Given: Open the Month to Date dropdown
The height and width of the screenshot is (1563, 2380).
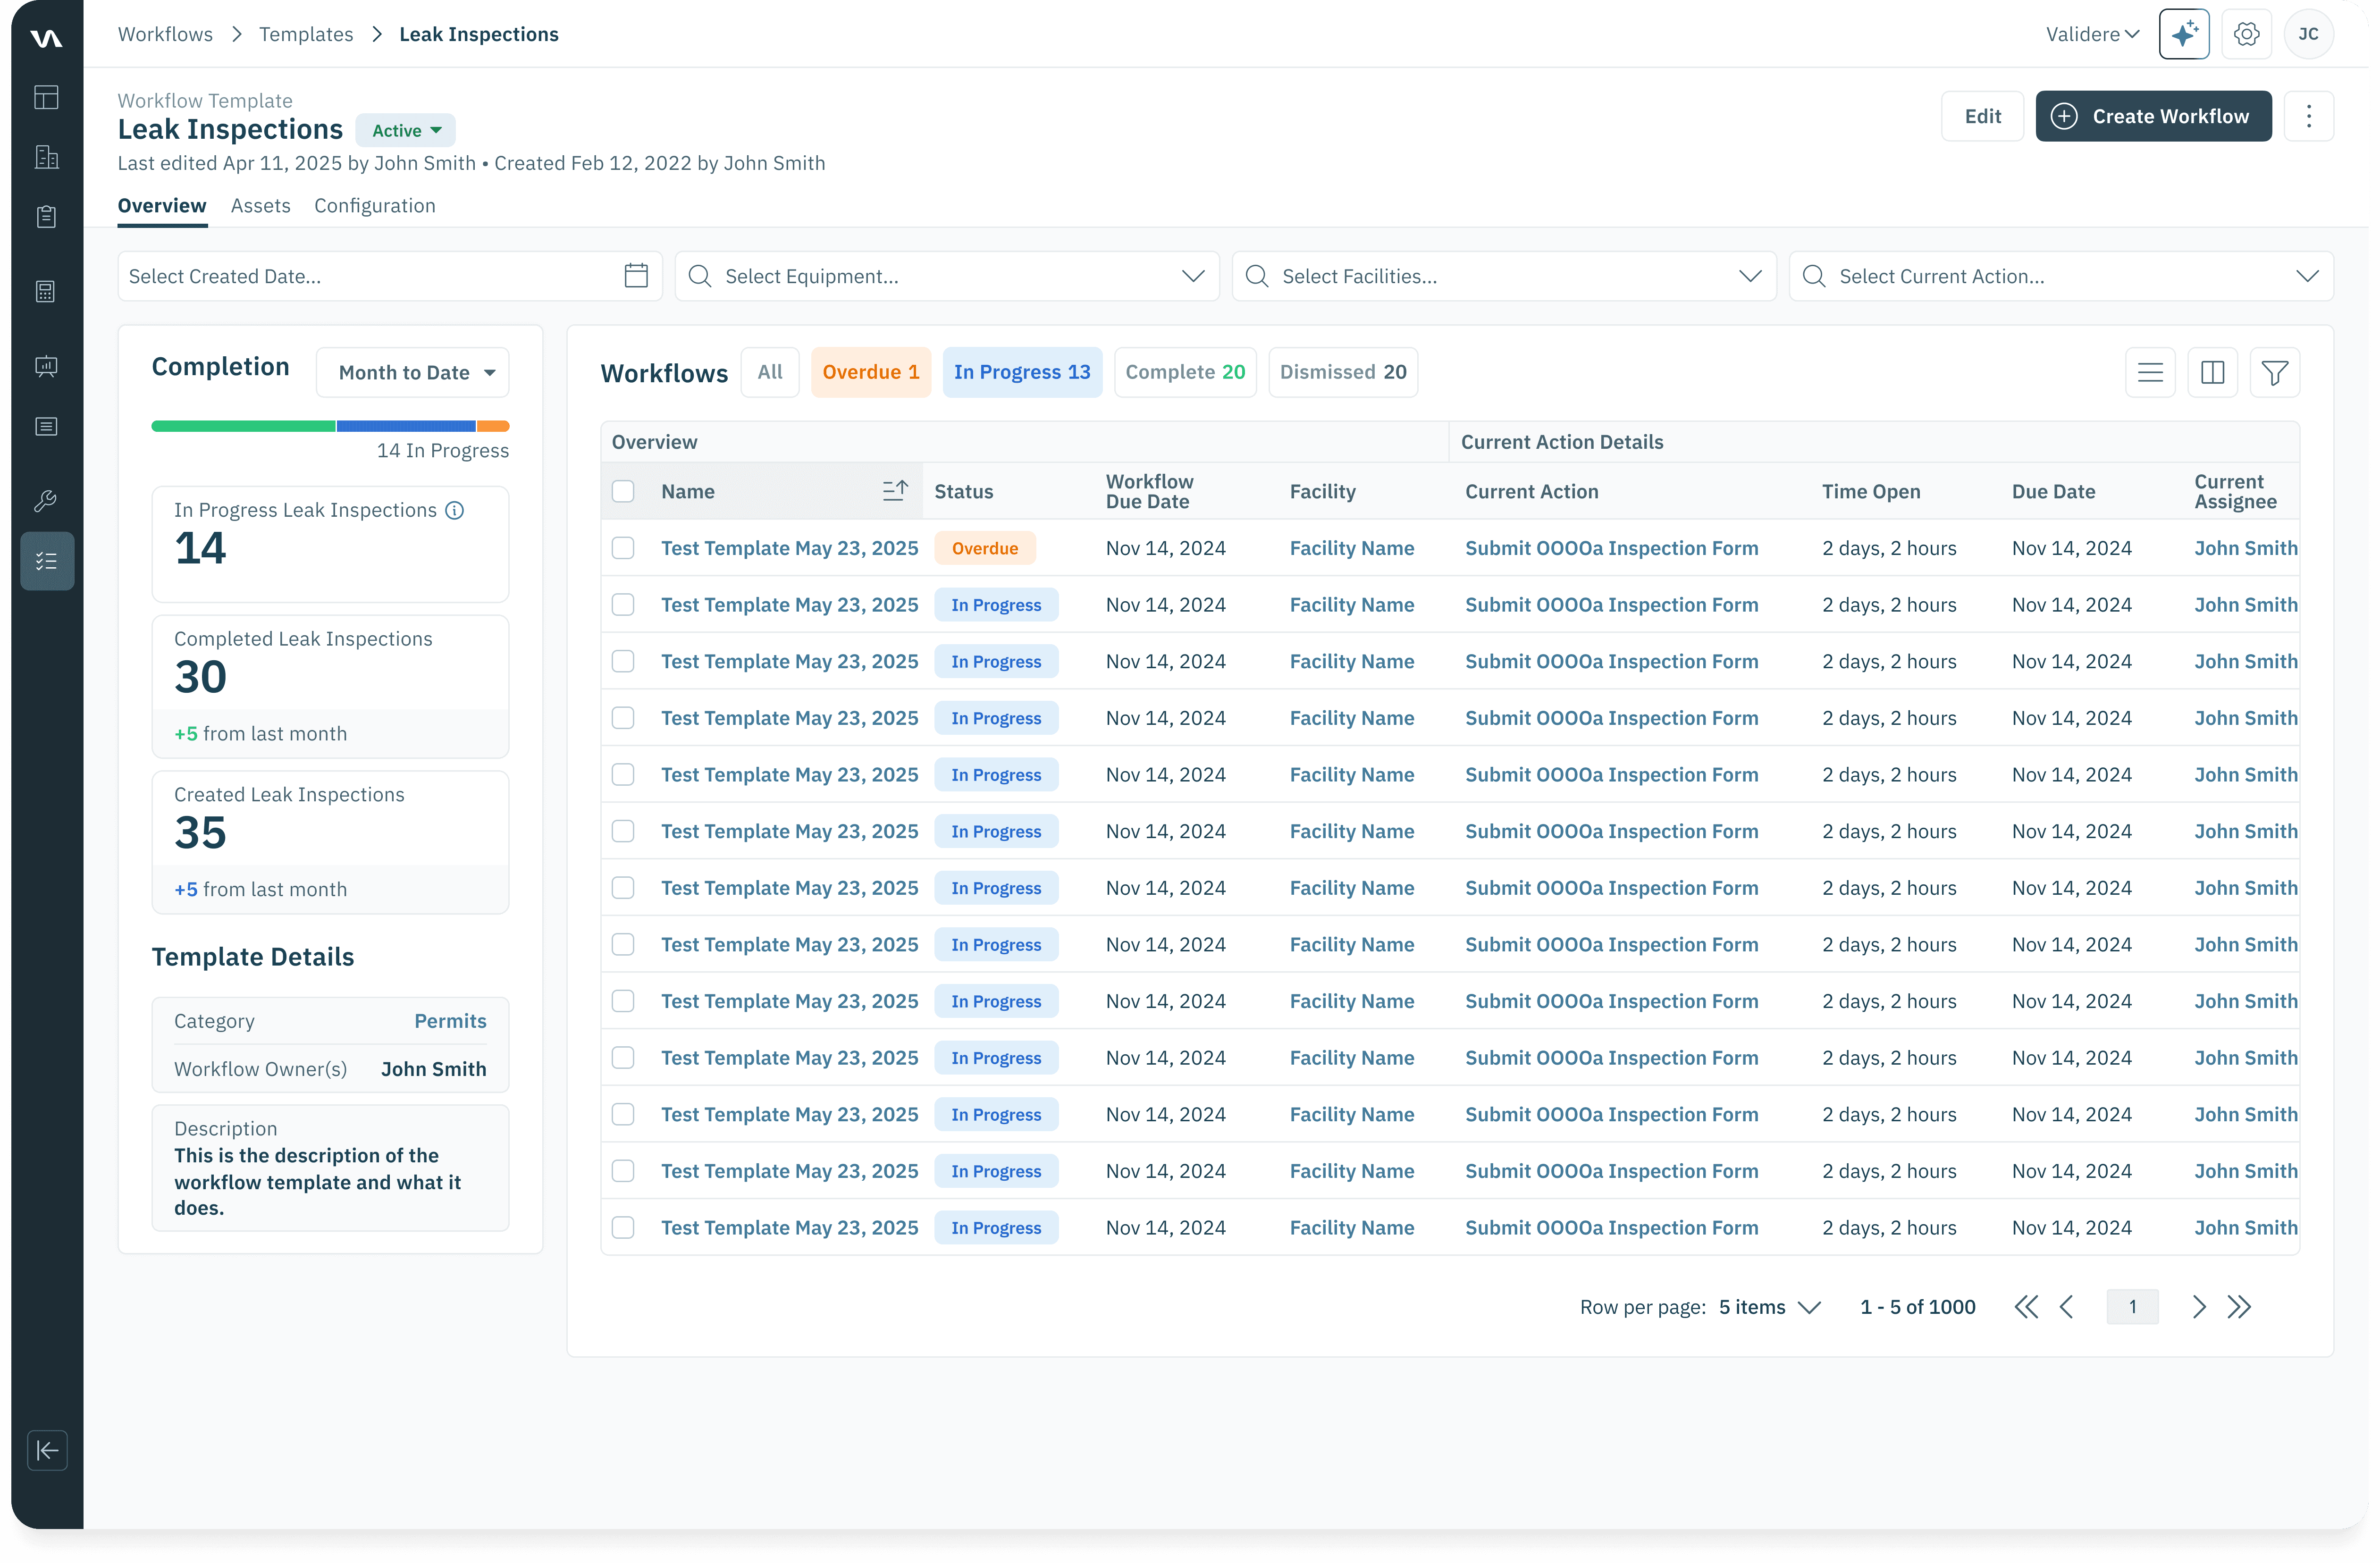Looking at the screenshot, I should click(413, 373).
